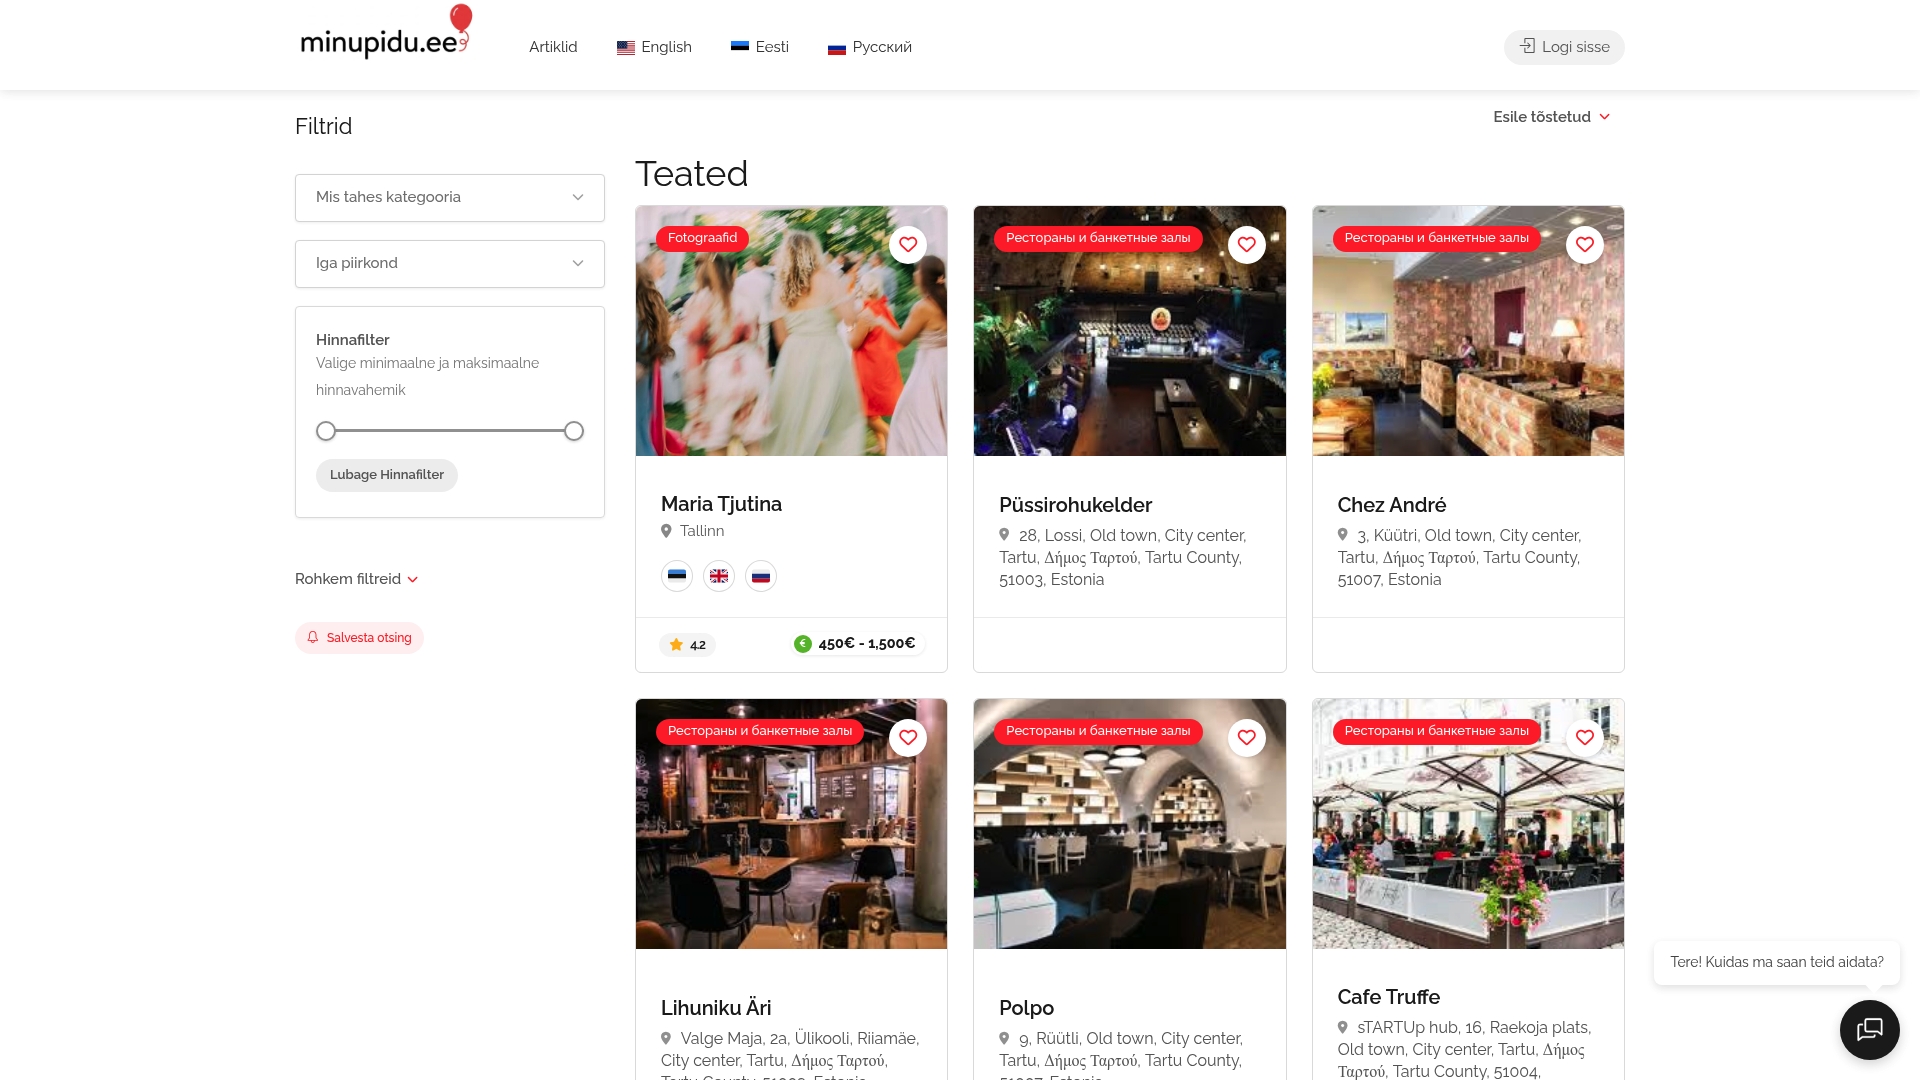
Task: Favorite the Maria Tjutina listing heart icon
Action: [x=907, y=245]
